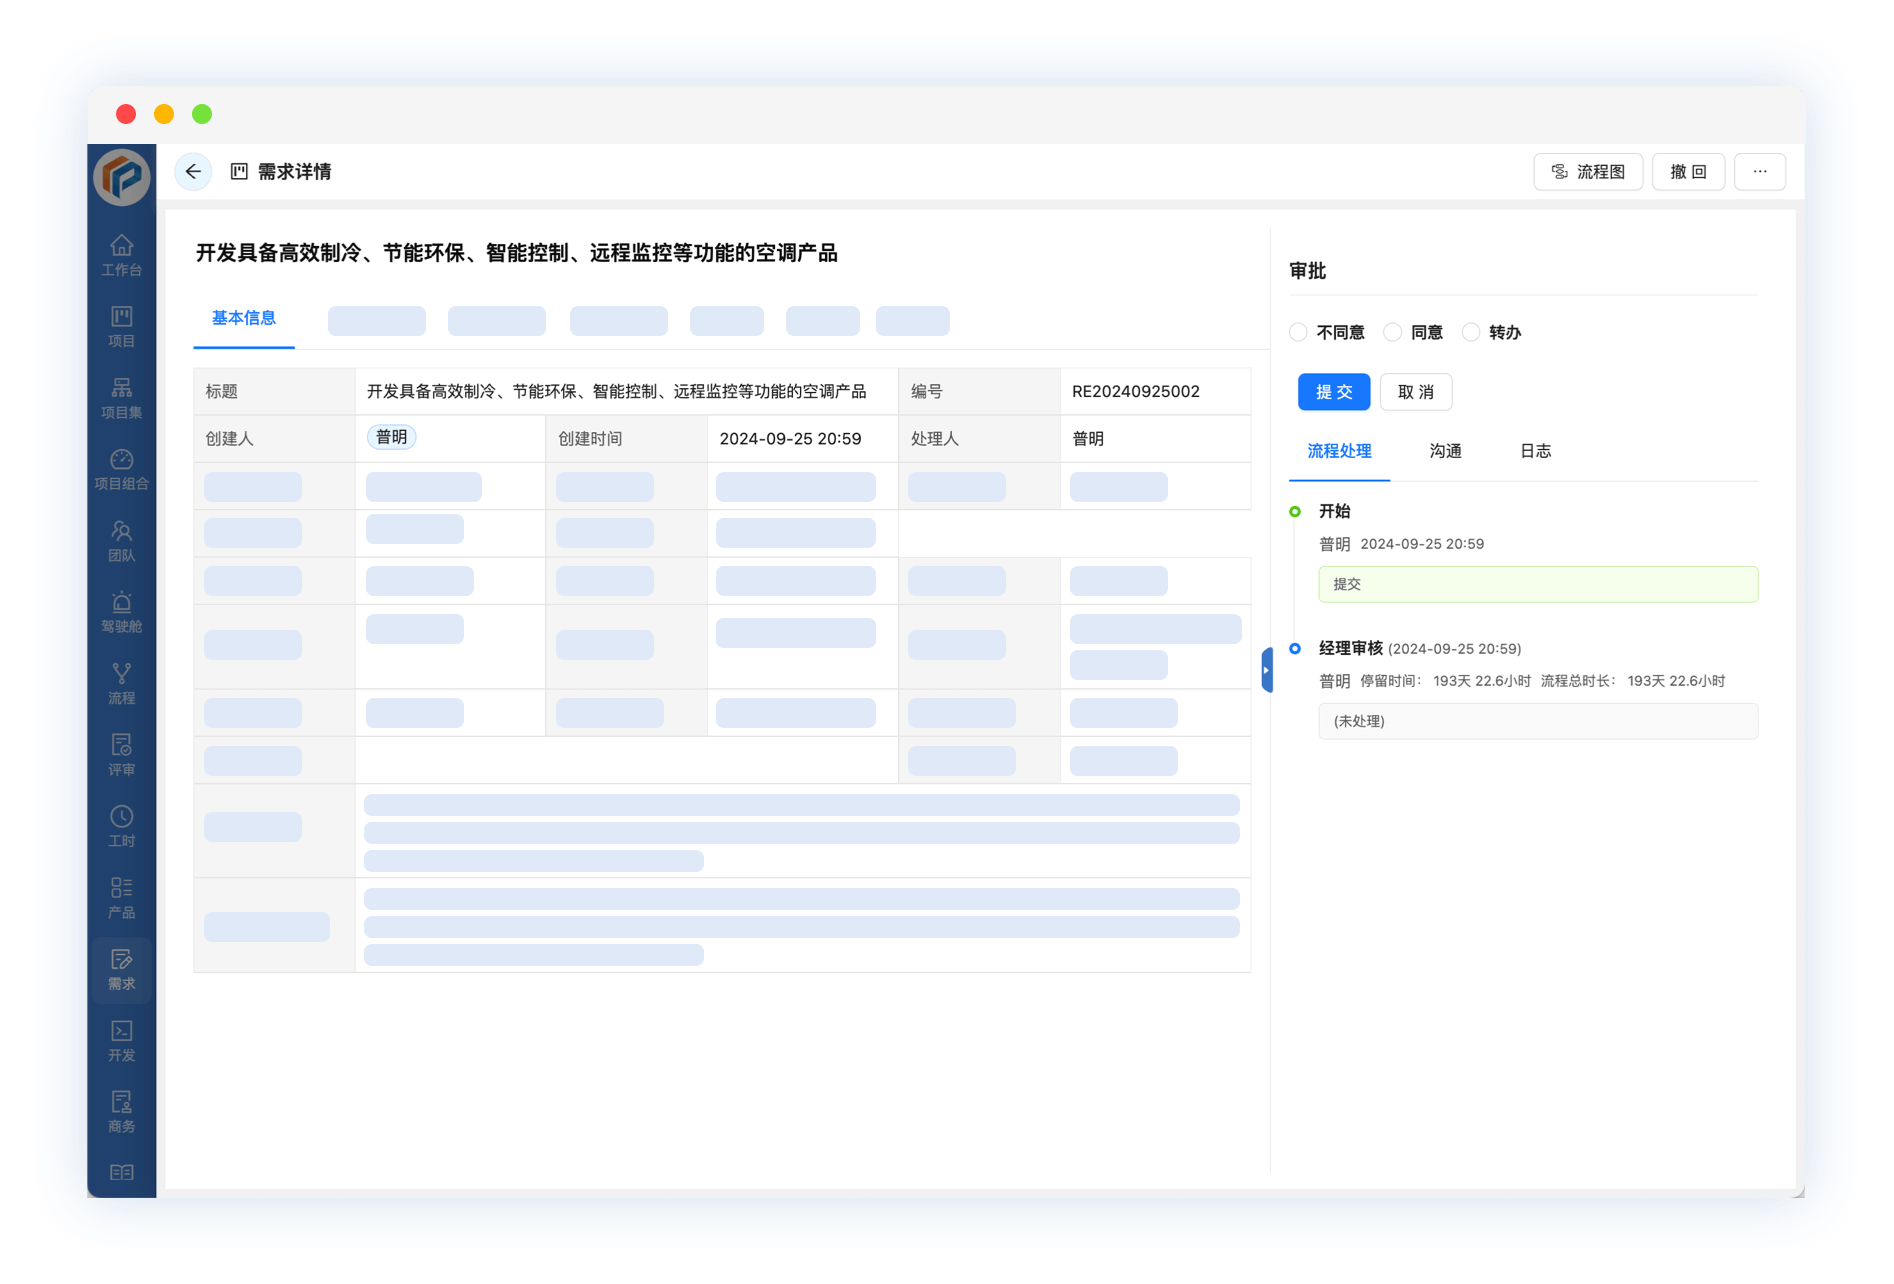Go to 项目集 in the sidebar

pyautogui.click(x=121, y=398)
